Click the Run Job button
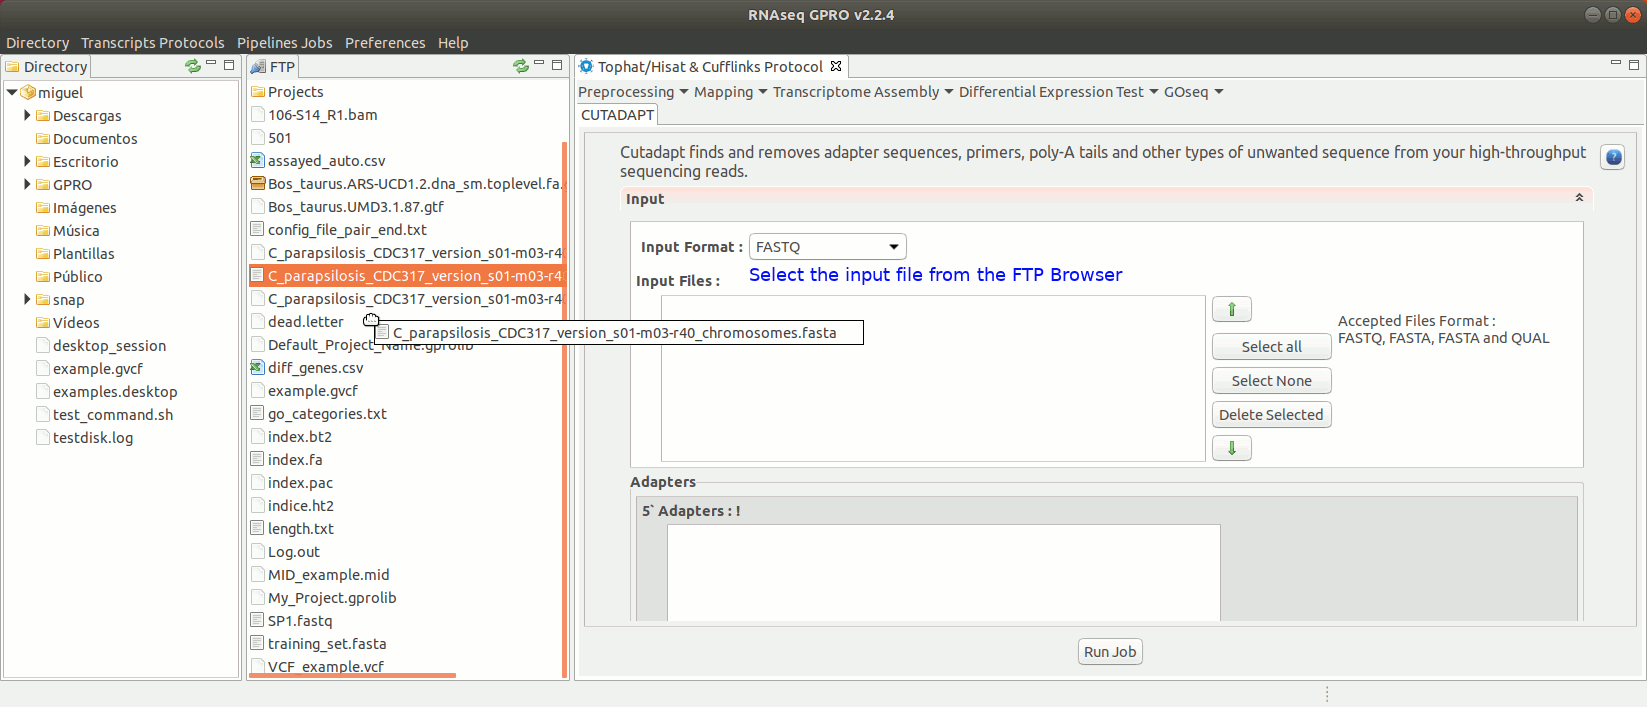The height and width of the screenshot is (707, 1647). (1109, 652)
